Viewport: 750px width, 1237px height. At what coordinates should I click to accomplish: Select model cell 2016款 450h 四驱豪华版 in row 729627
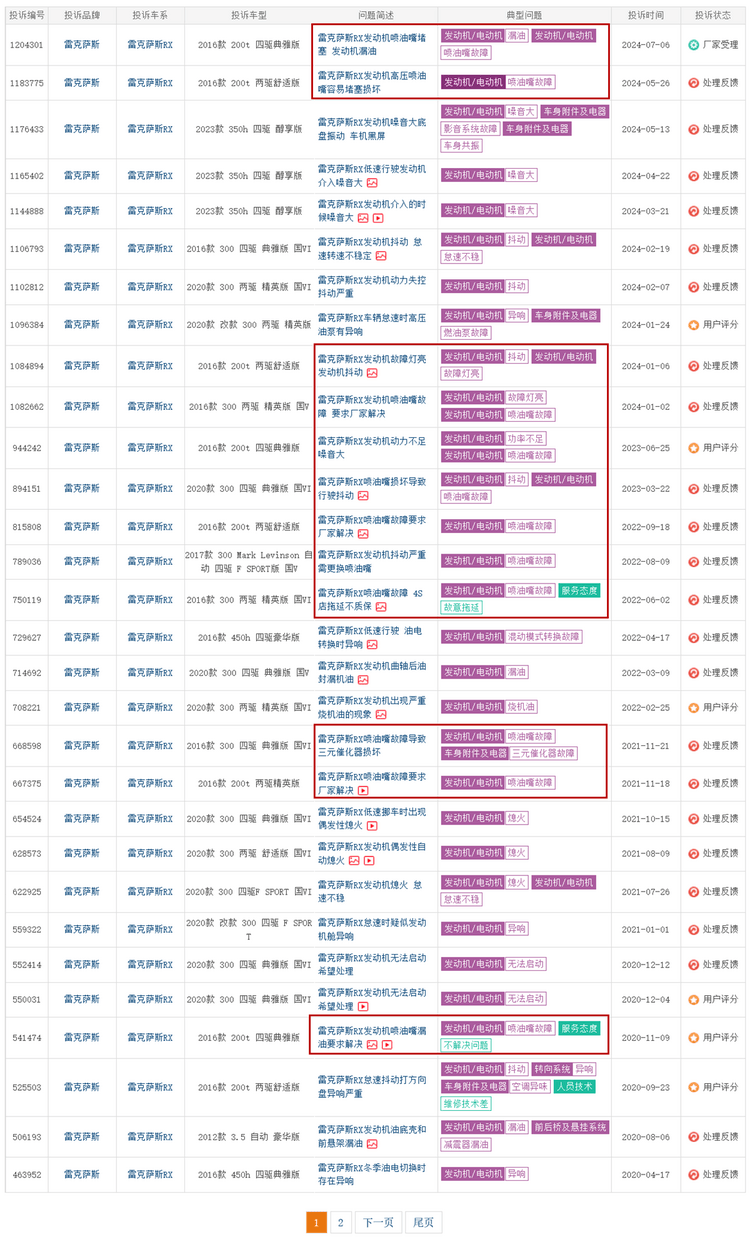[248, 637]
